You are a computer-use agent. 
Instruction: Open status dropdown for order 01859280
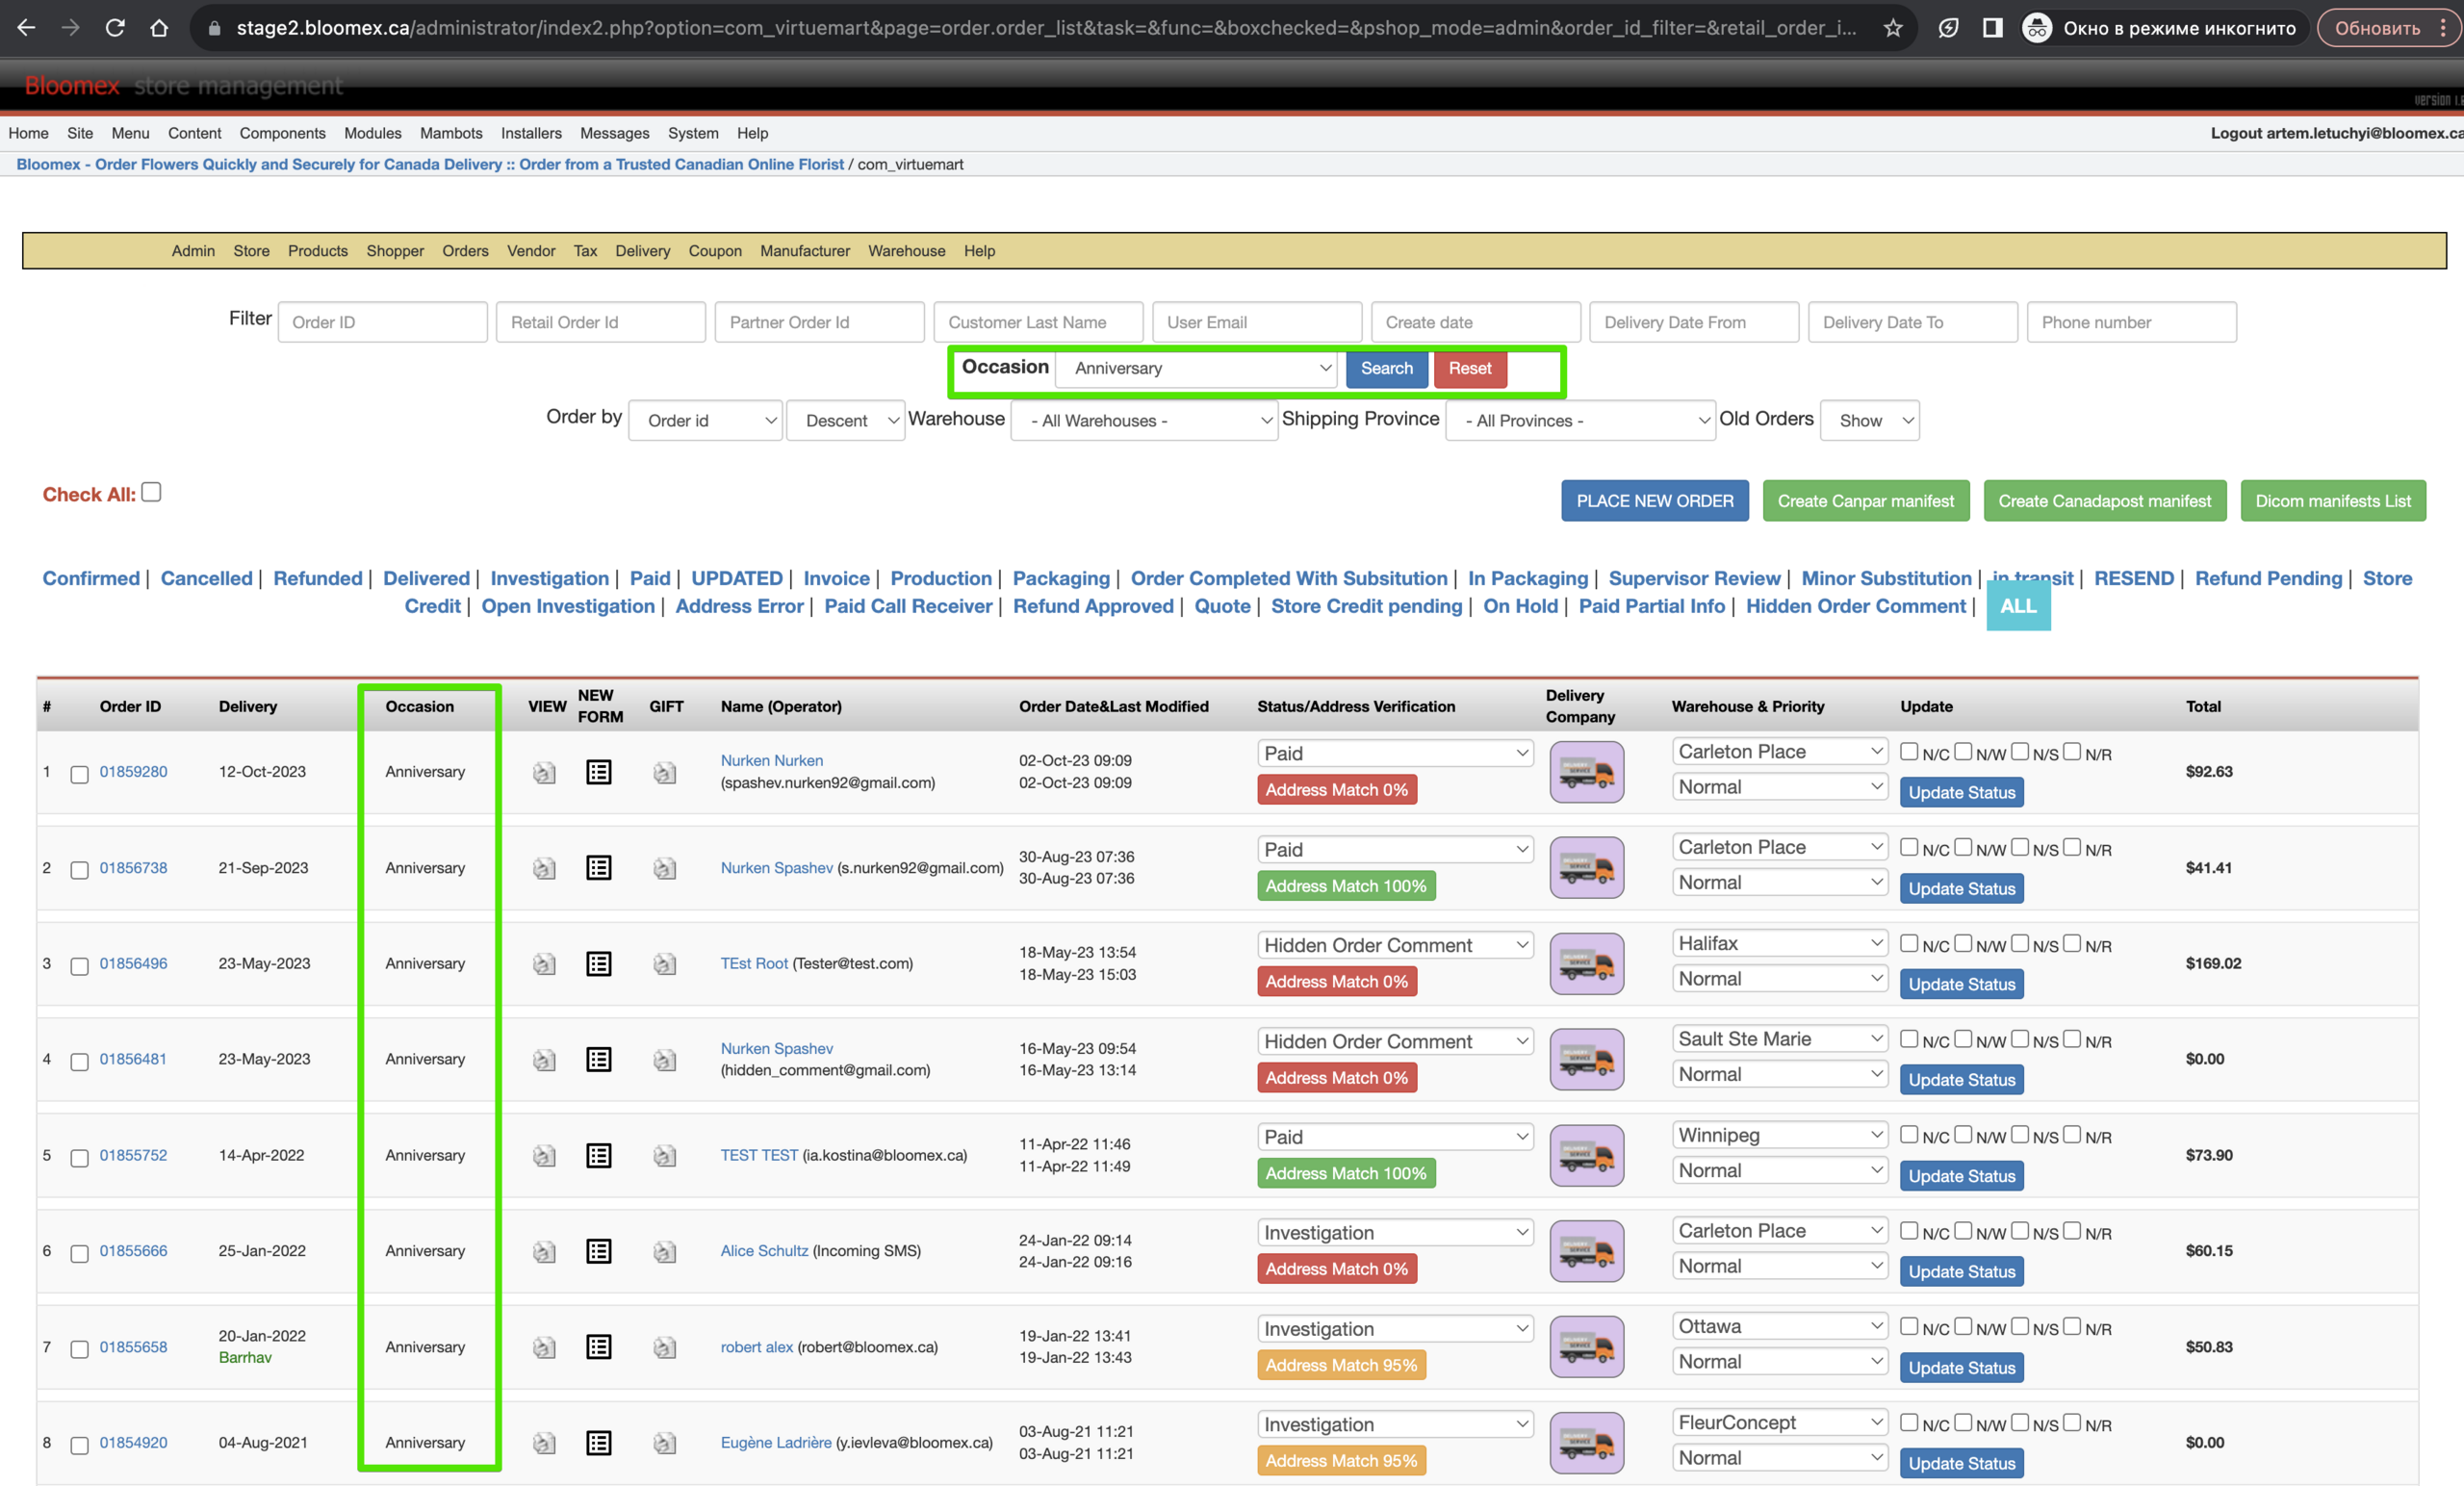[x=1395, y=753]
